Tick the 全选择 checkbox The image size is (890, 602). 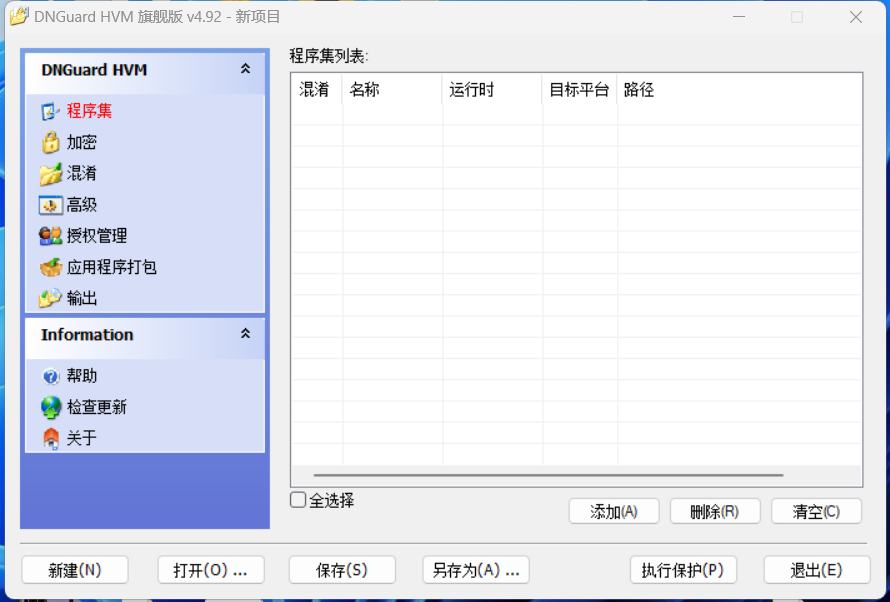coord(298,500)
